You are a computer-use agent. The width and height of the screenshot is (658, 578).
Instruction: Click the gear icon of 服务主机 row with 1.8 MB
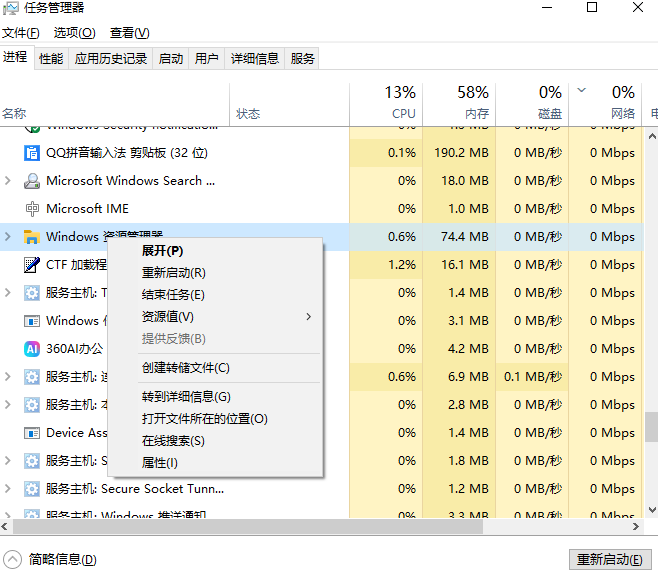[32, 461]
